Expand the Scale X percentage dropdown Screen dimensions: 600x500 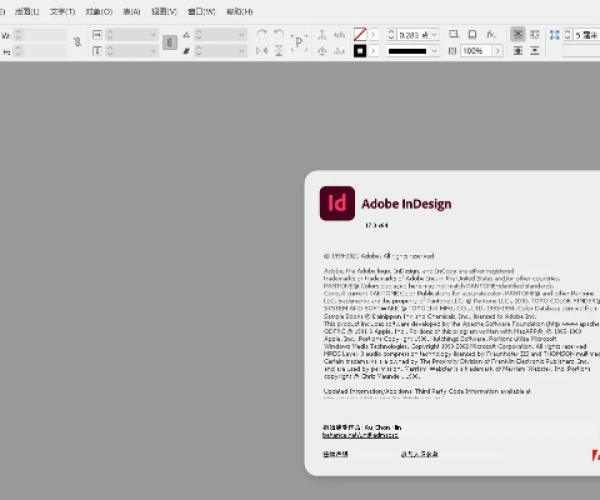pyautogui.click(x=153, y=35)
